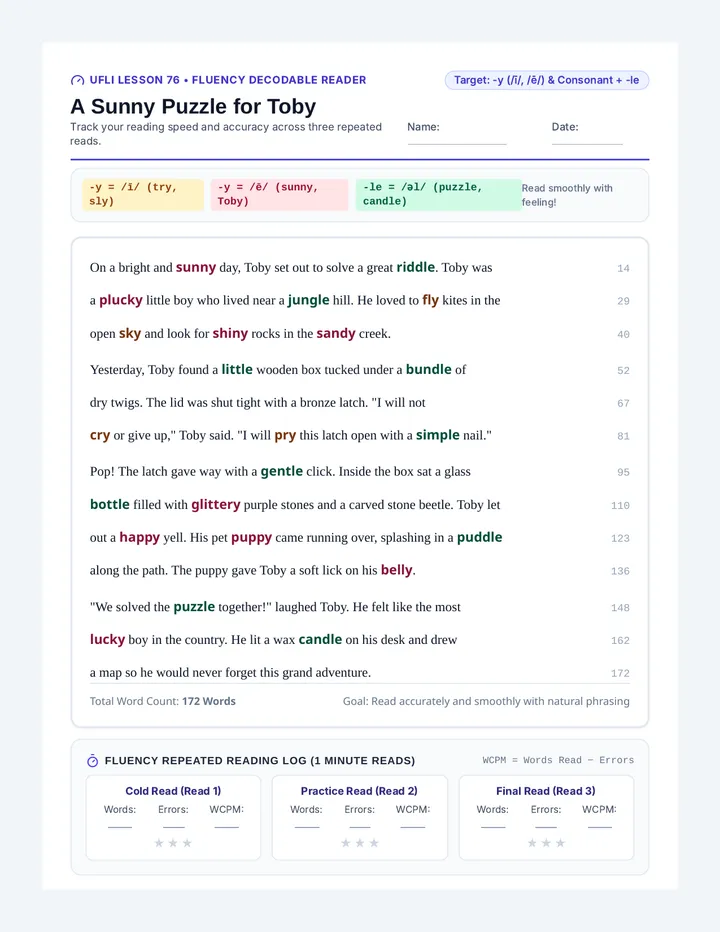
Task: Select the last star under Final Read
Action: (x=560, y=843)
